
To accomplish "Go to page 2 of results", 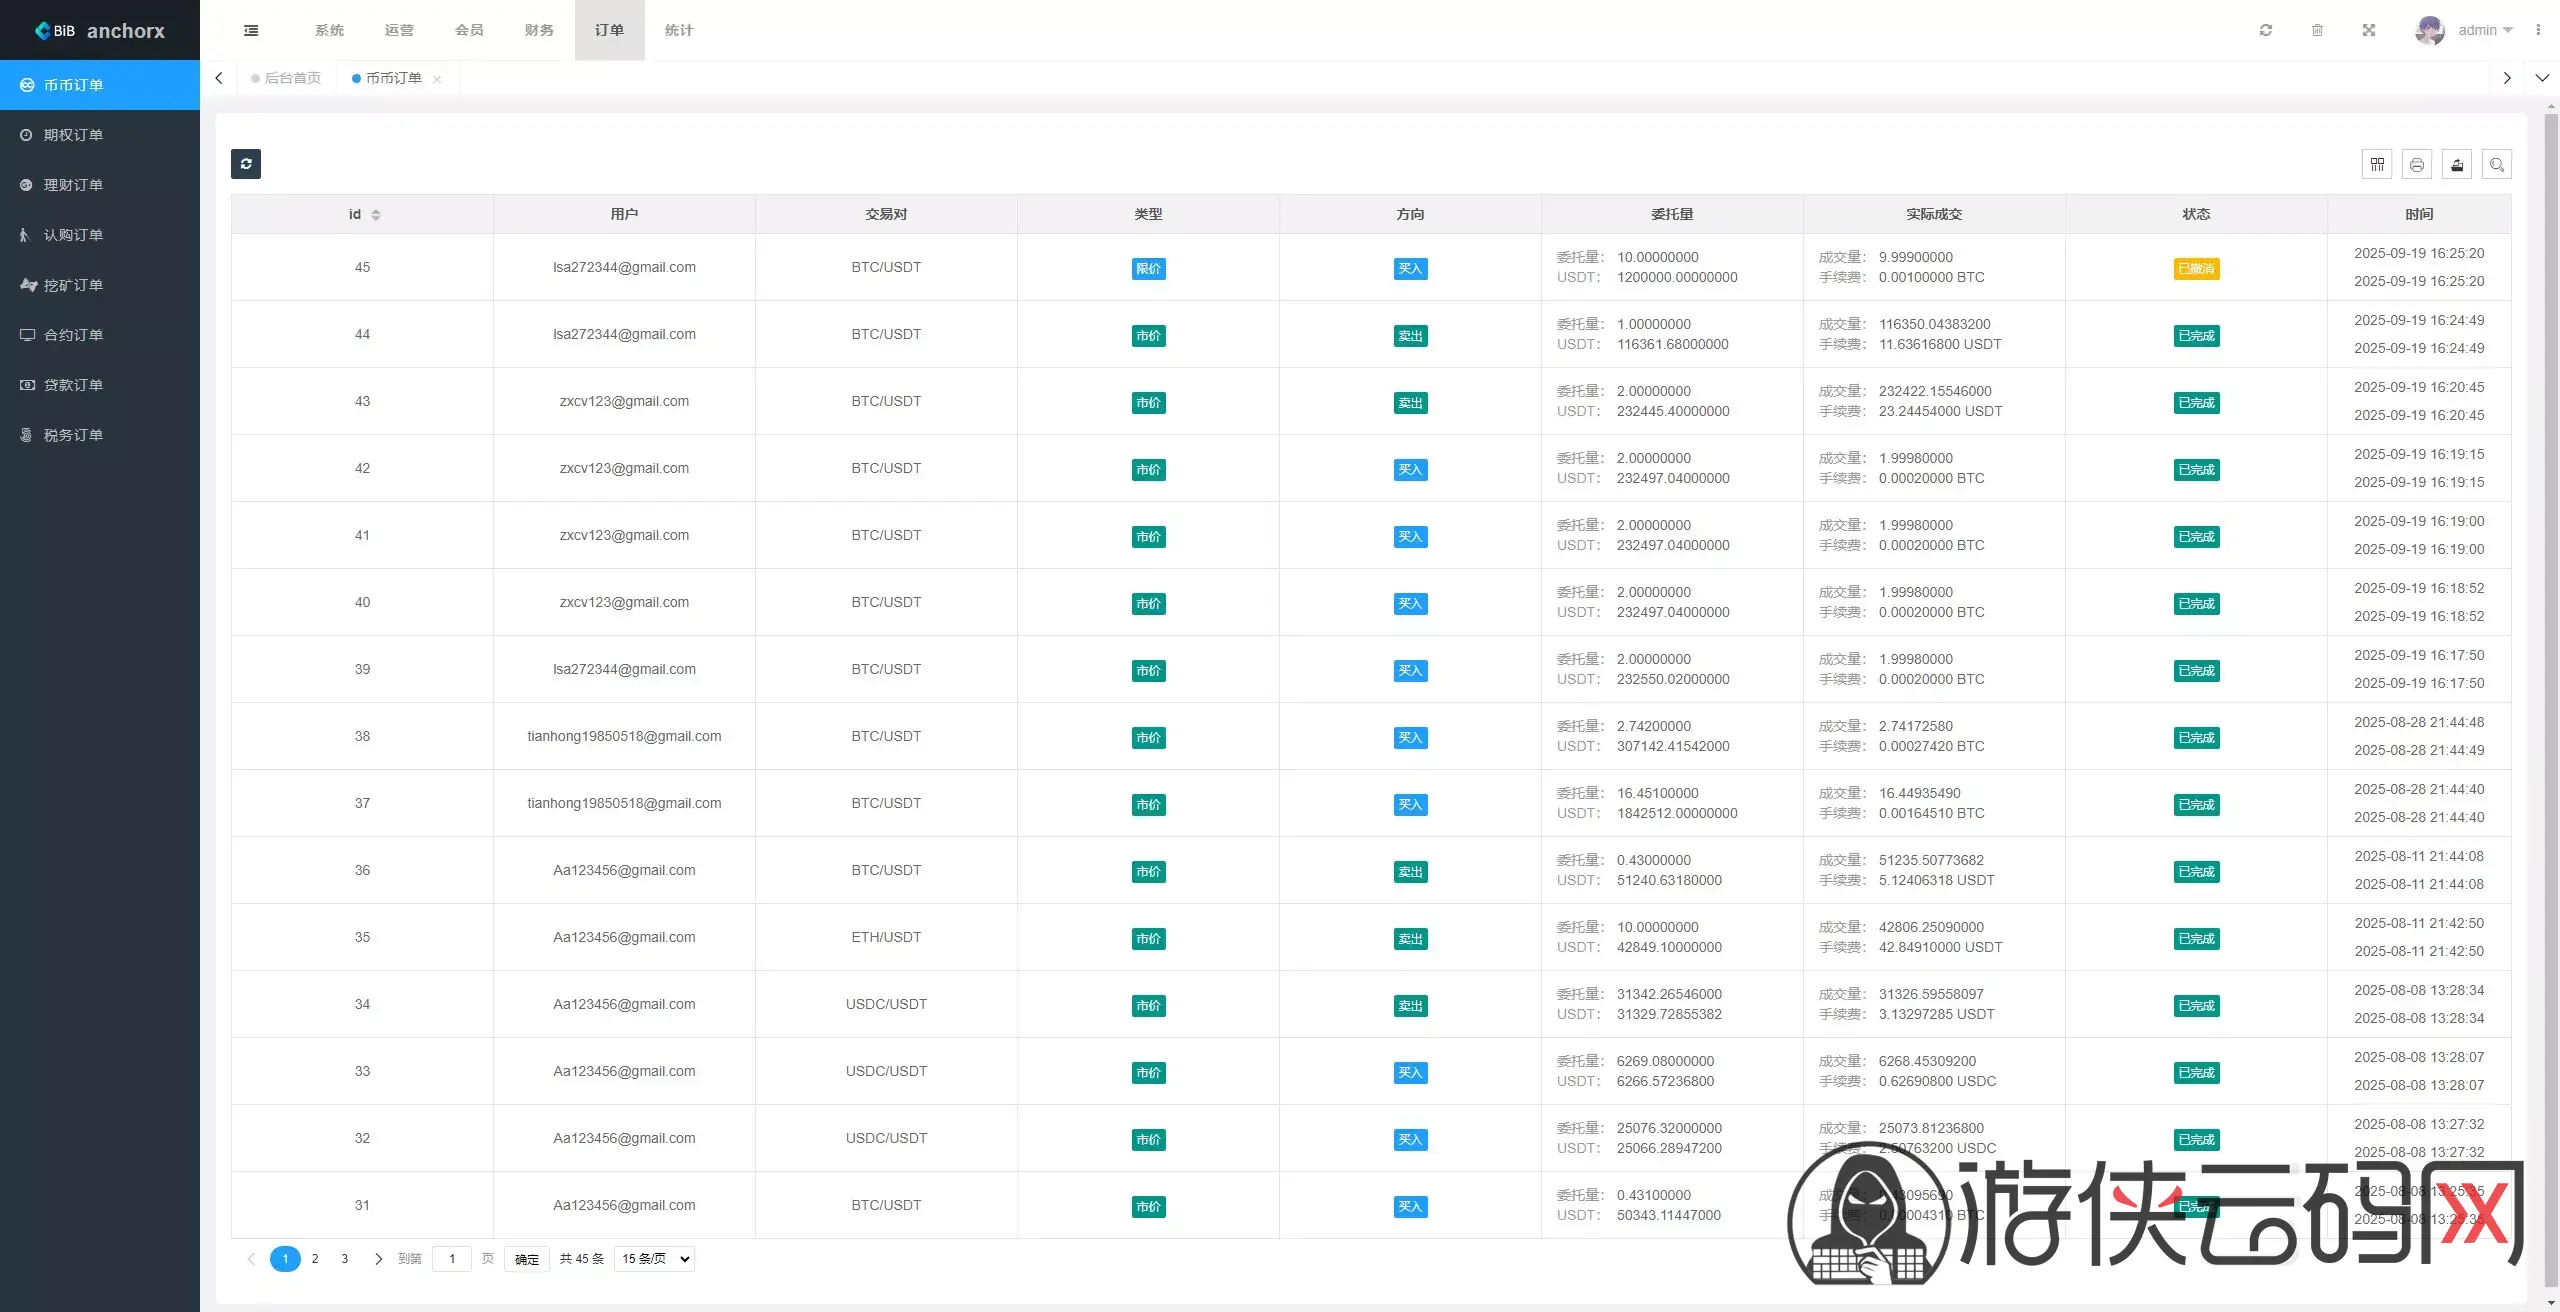I will click(x=315, y=1259).
